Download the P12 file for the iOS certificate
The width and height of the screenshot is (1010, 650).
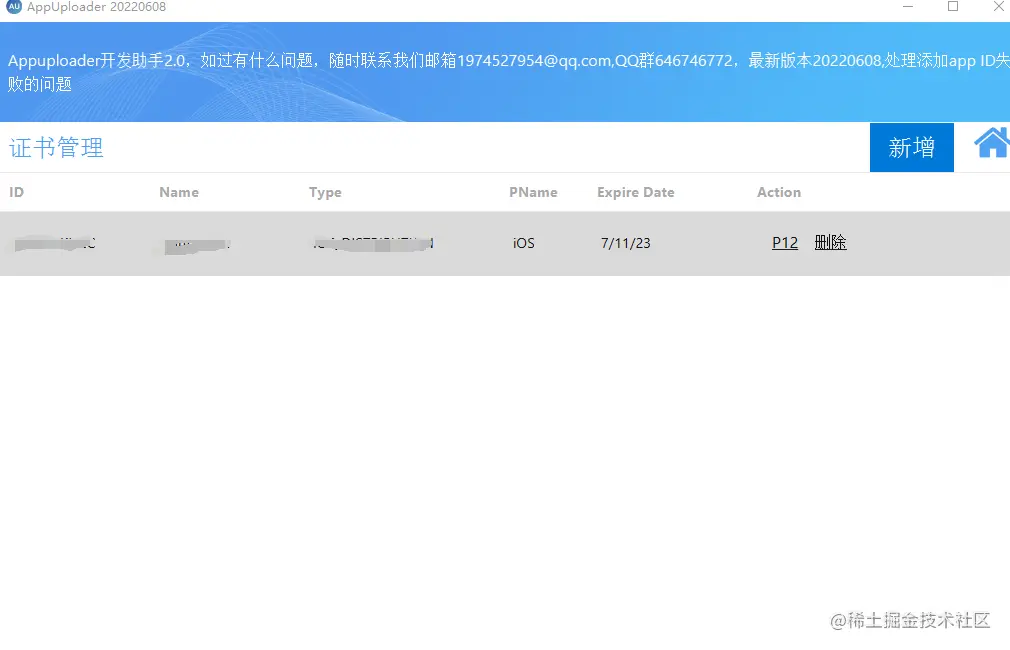(785, 243)
